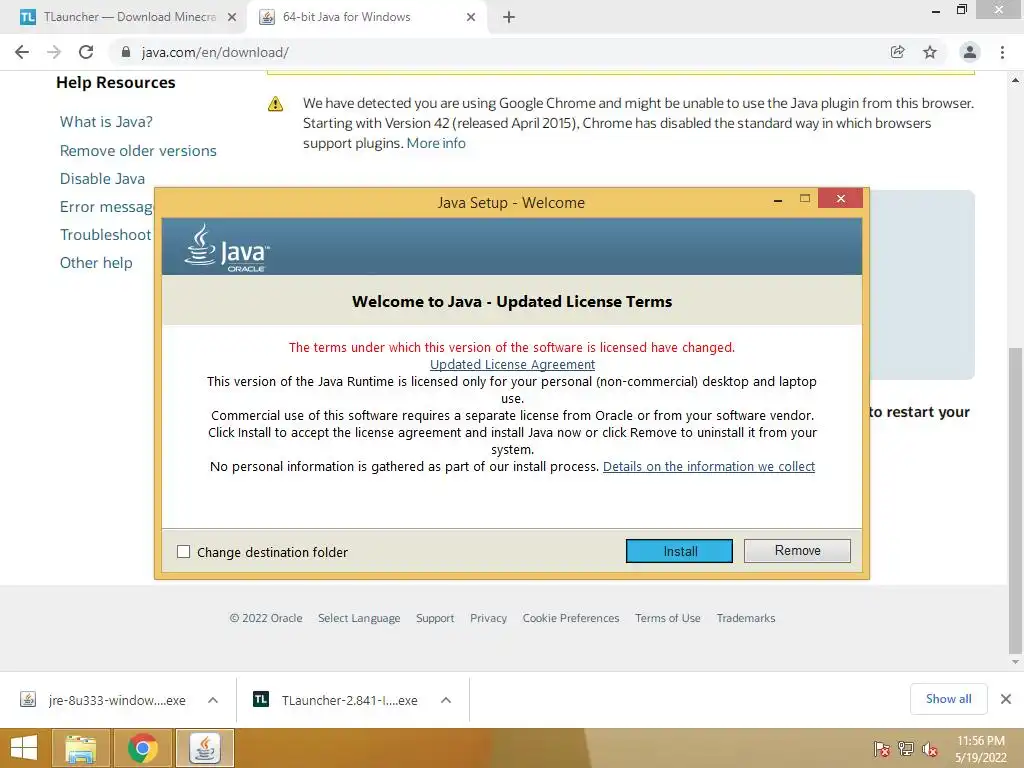This screenshot has width=1024, height=768.
Task: Click the Chrome window minimize button
Action: click(x=936, y=10)
